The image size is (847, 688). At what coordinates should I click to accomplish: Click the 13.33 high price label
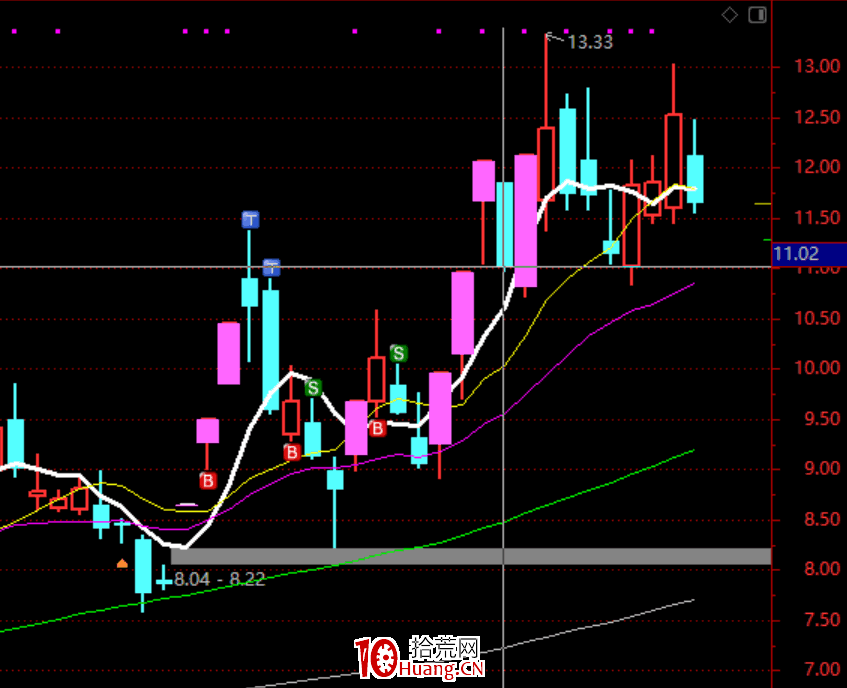(590, 42)
